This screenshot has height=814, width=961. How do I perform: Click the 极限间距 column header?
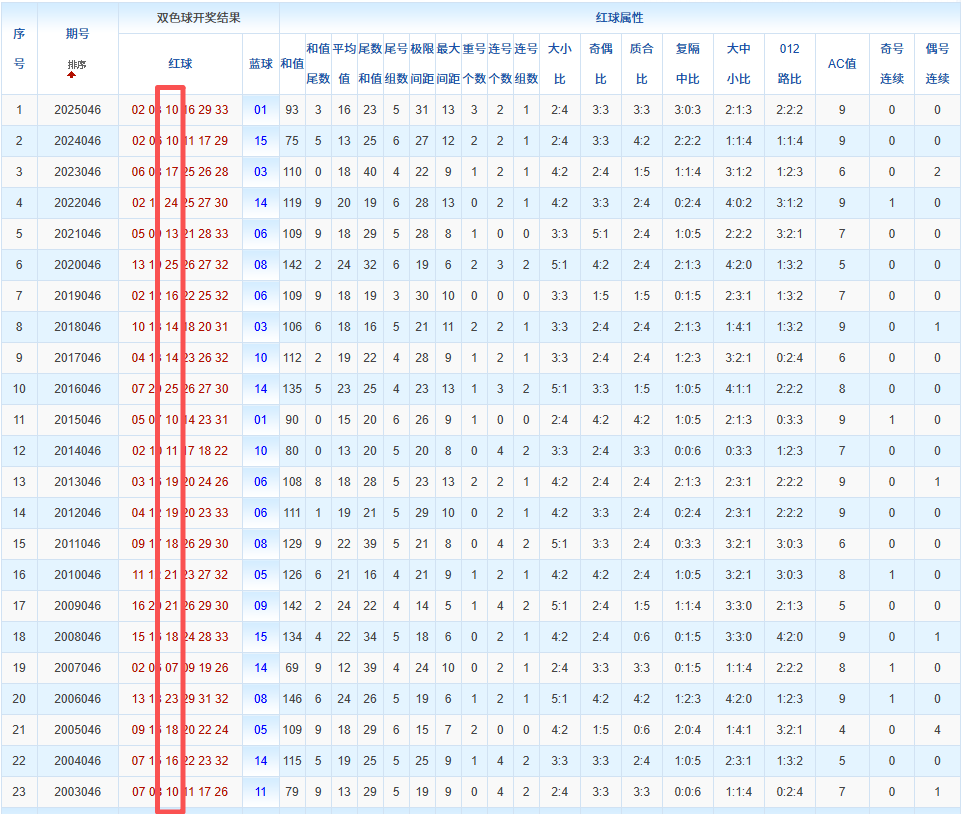pos(422,64)
